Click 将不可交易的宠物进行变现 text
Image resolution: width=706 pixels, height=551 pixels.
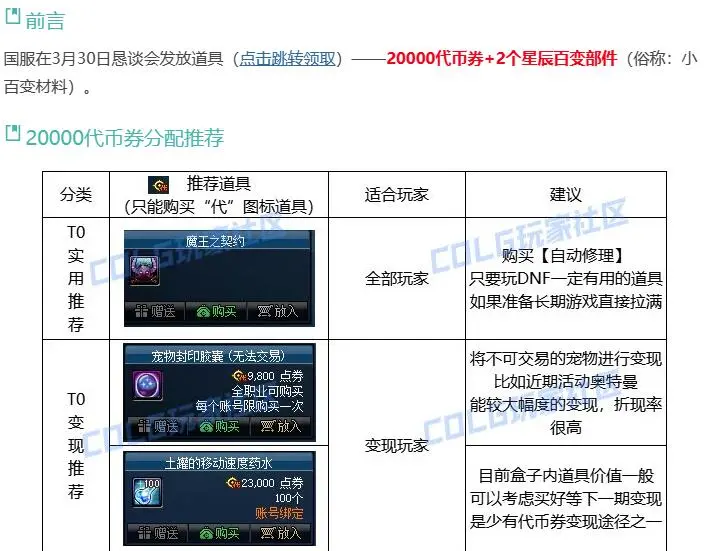pyautogui.click(x=566, y=359)
